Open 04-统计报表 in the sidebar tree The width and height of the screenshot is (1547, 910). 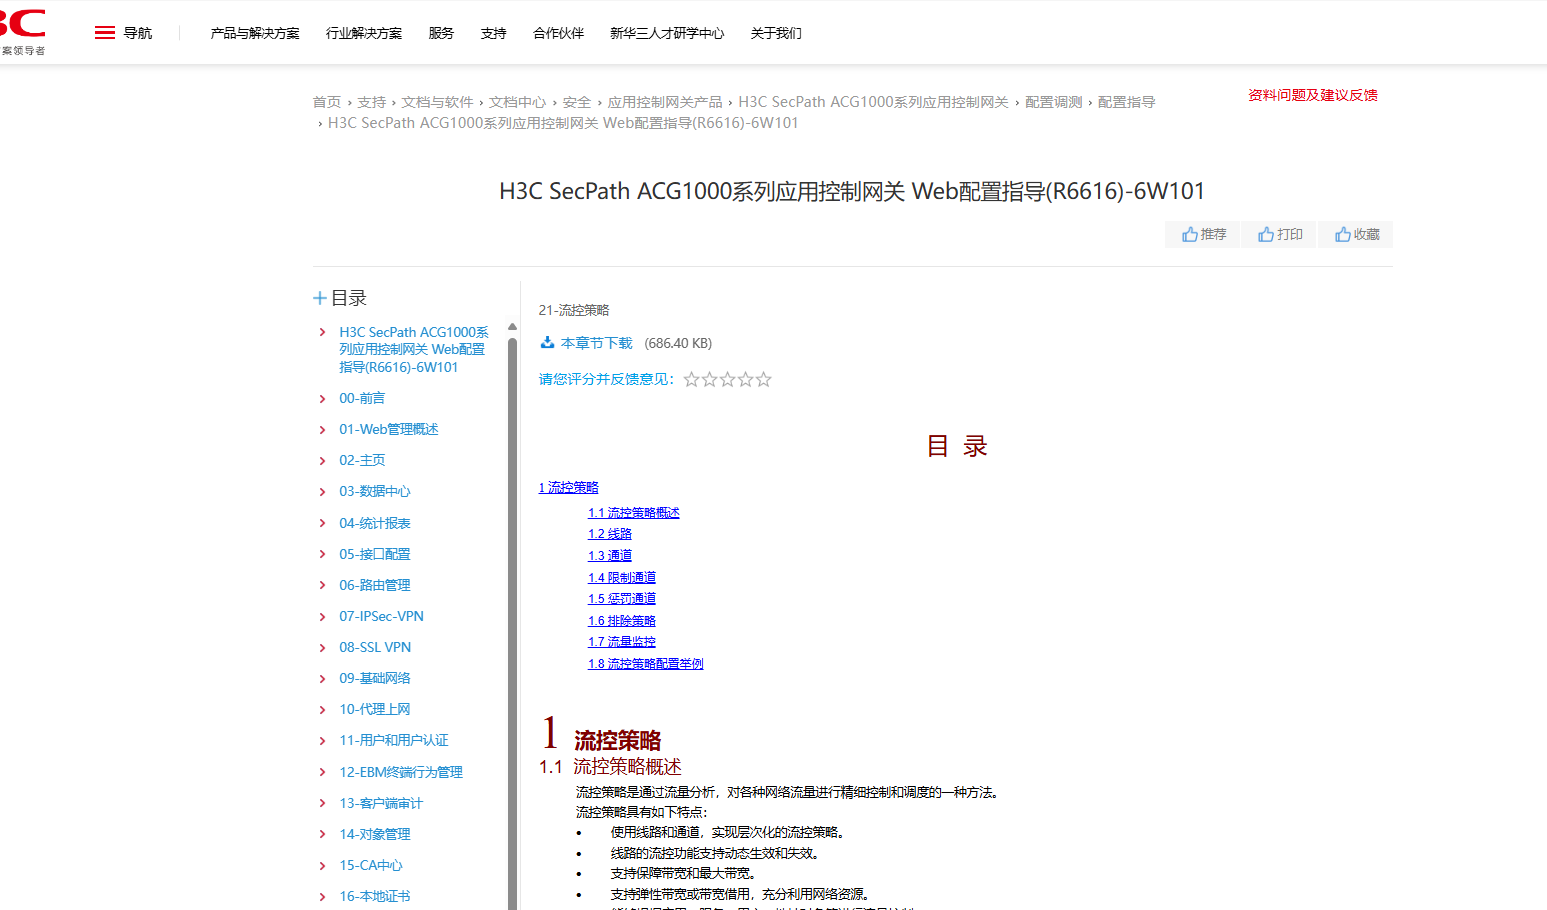coord(375,523)
